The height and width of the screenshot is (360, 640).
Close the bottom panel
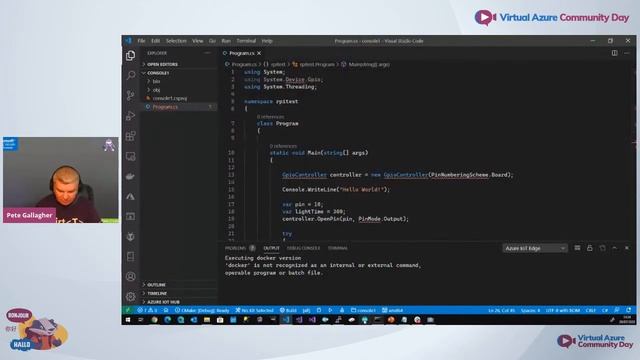(x=627, y=248)
